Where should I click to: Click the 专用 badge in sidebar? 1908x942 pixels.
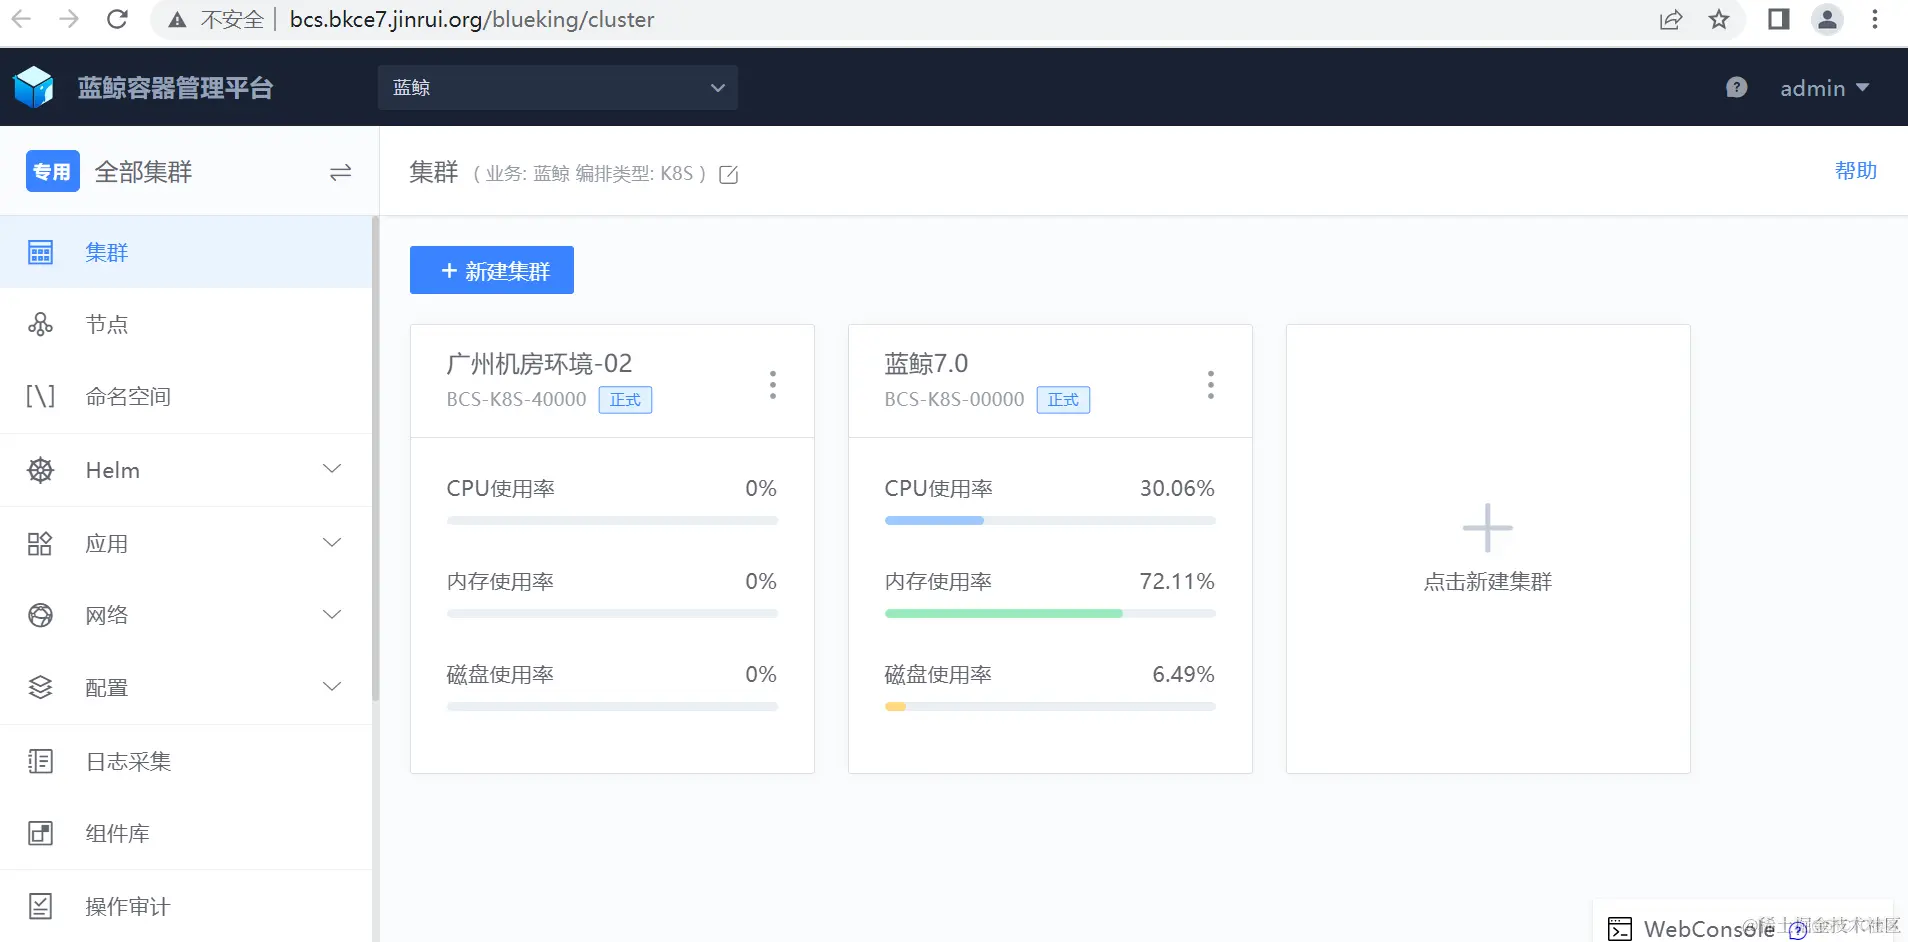tap(53, 171)
